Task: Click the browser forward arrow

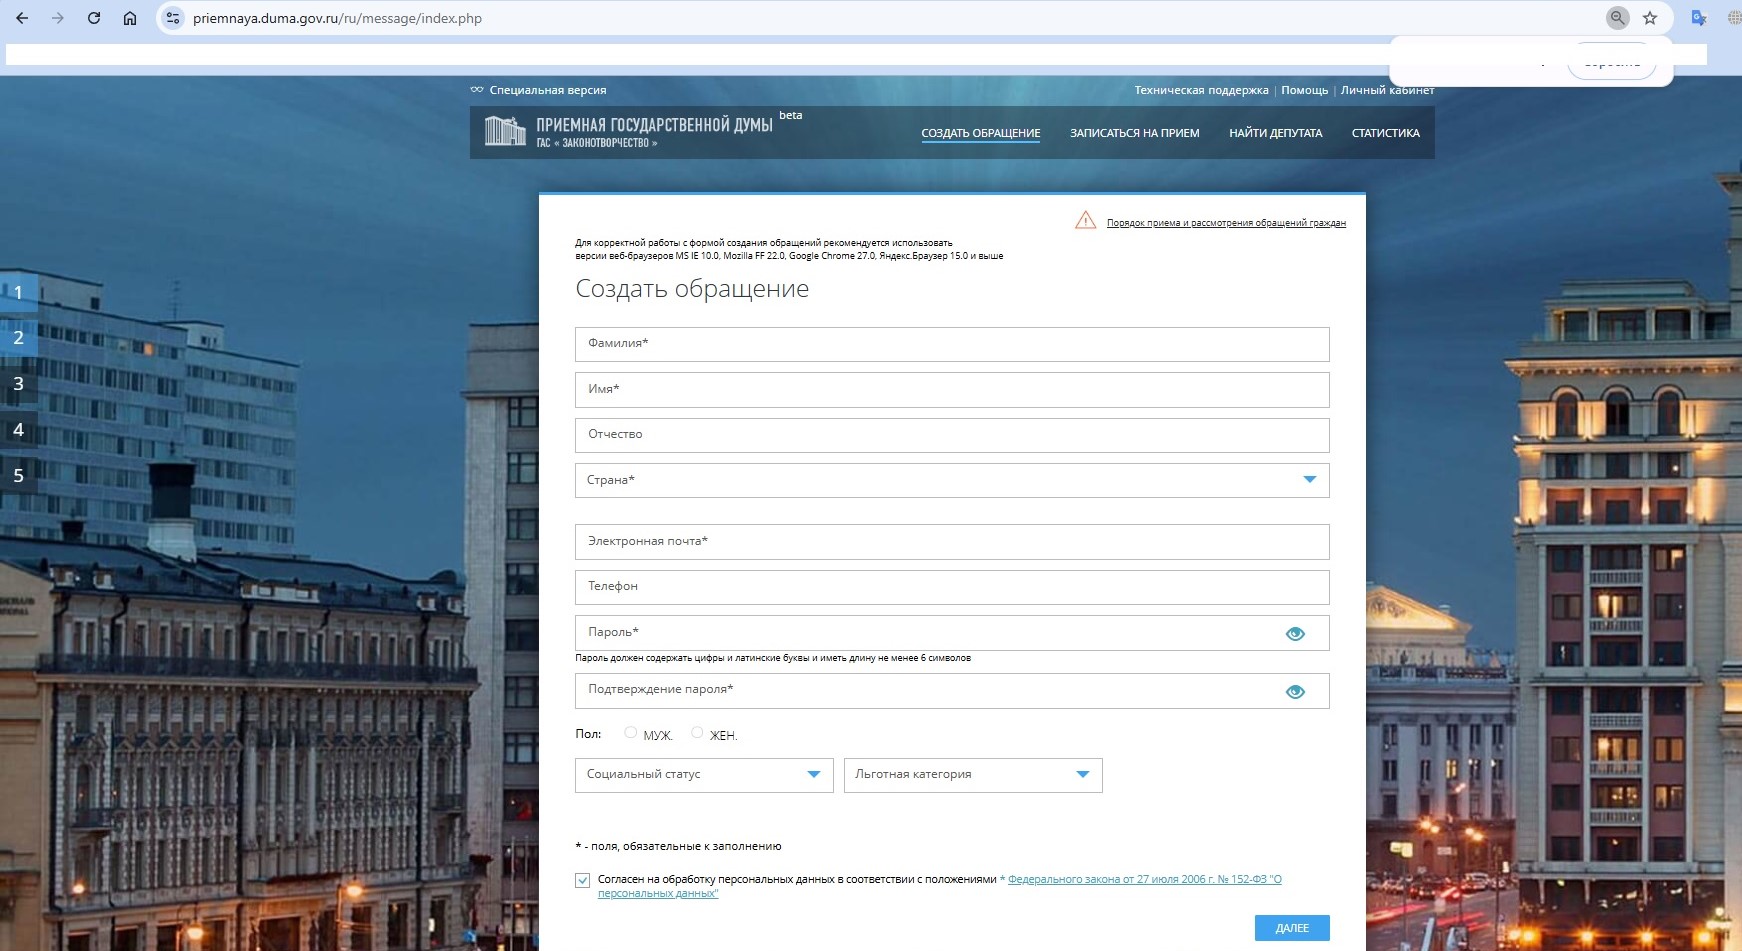Action: [58, 18]
